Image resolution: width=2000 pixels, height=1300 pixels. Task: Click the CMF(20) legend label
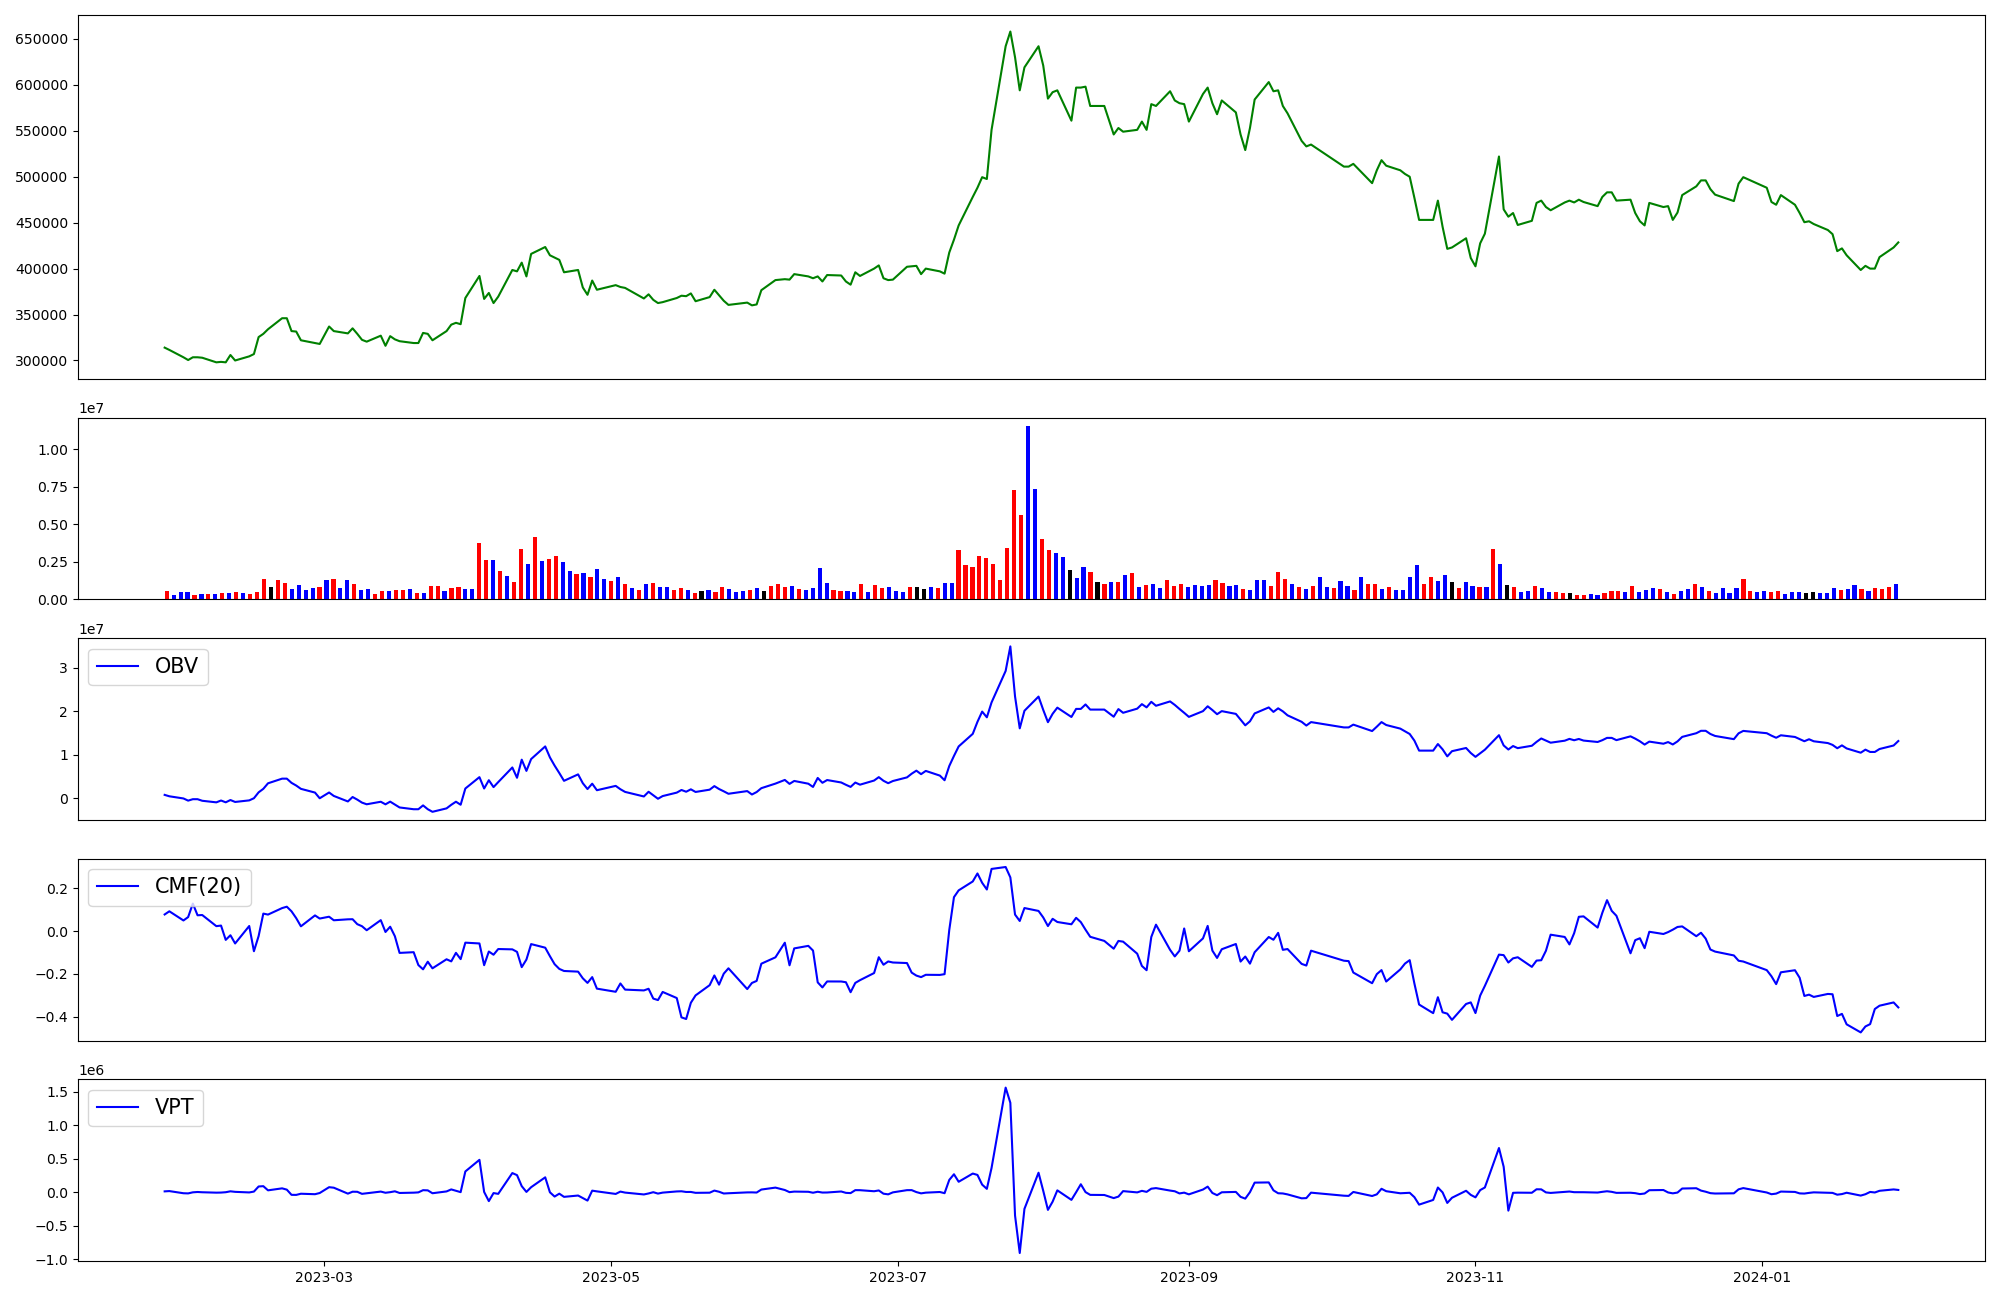[x=197, y=886]
